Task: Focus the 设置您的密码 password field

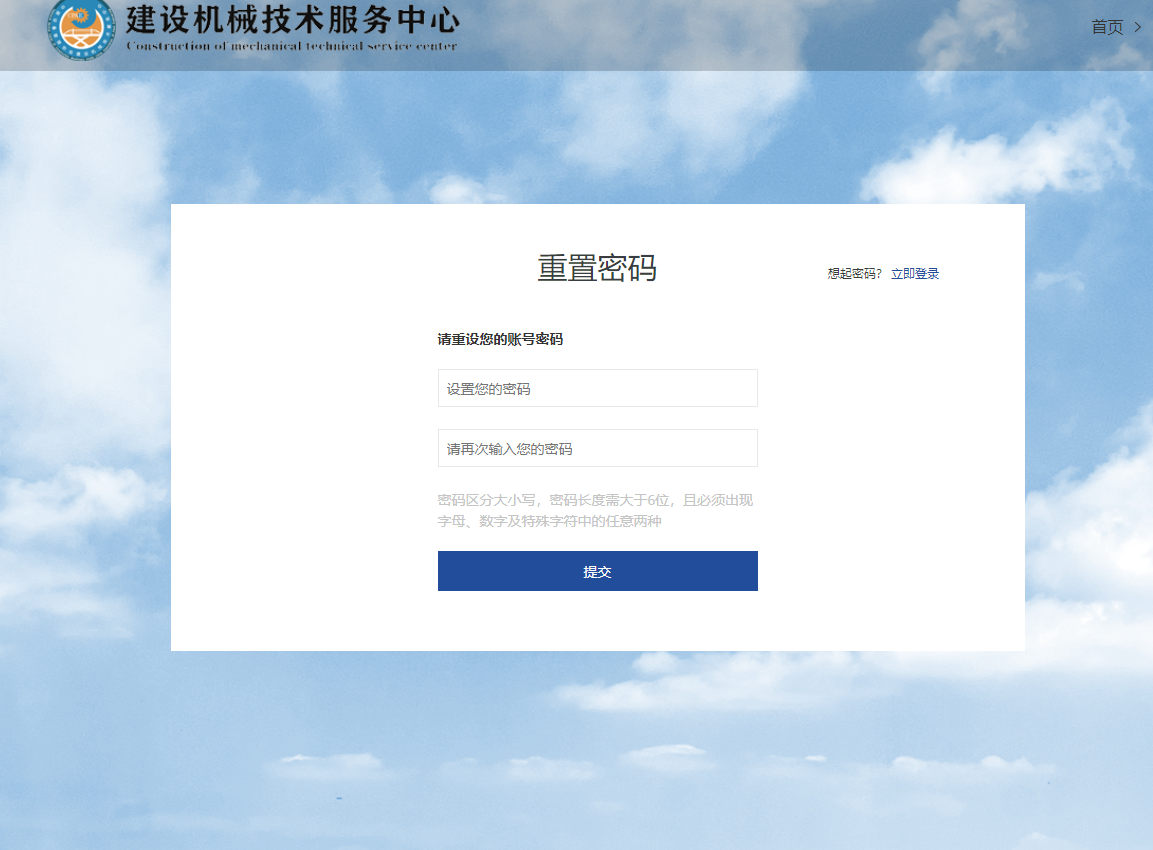Action: [x=597, y=388]
